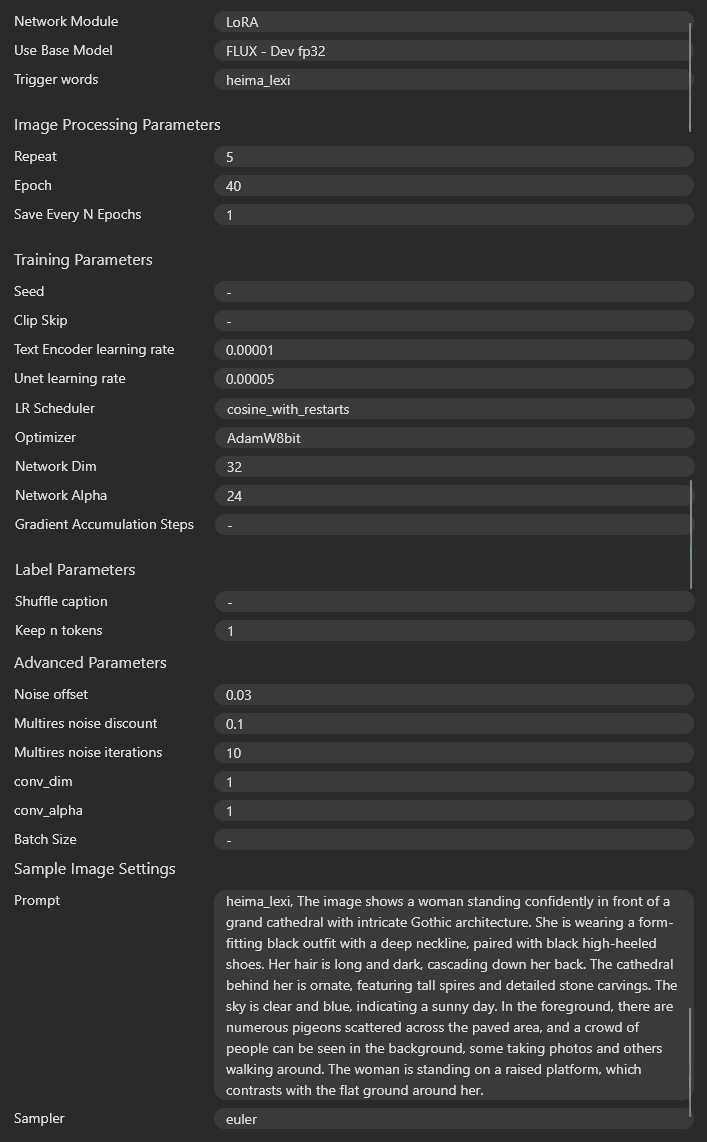Click the Multires noise discount label
Screen dimensions: 707x1142
pos(86,723)
